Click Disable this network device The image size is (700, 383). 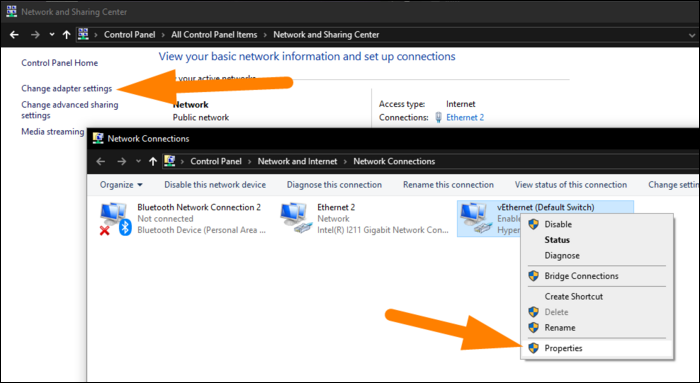coord(215,185)
